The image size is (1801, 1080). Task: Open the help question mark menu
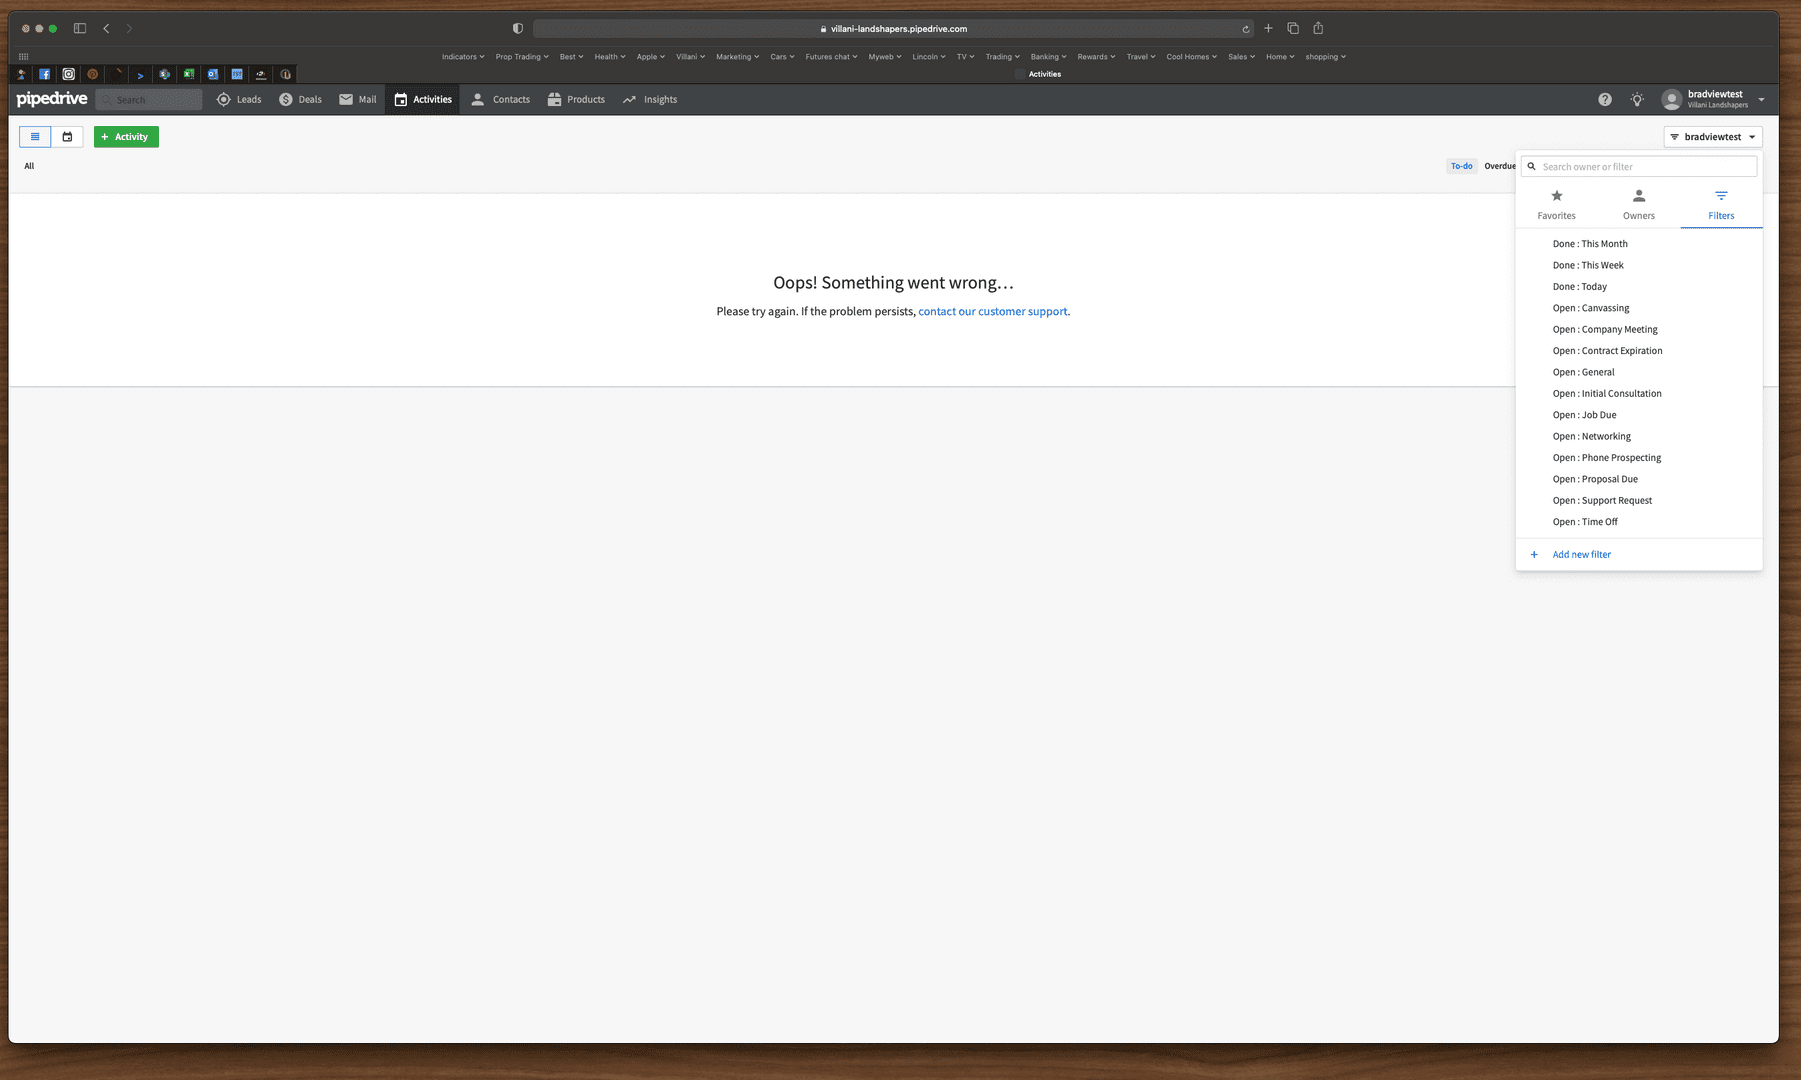click(1605, 100)
